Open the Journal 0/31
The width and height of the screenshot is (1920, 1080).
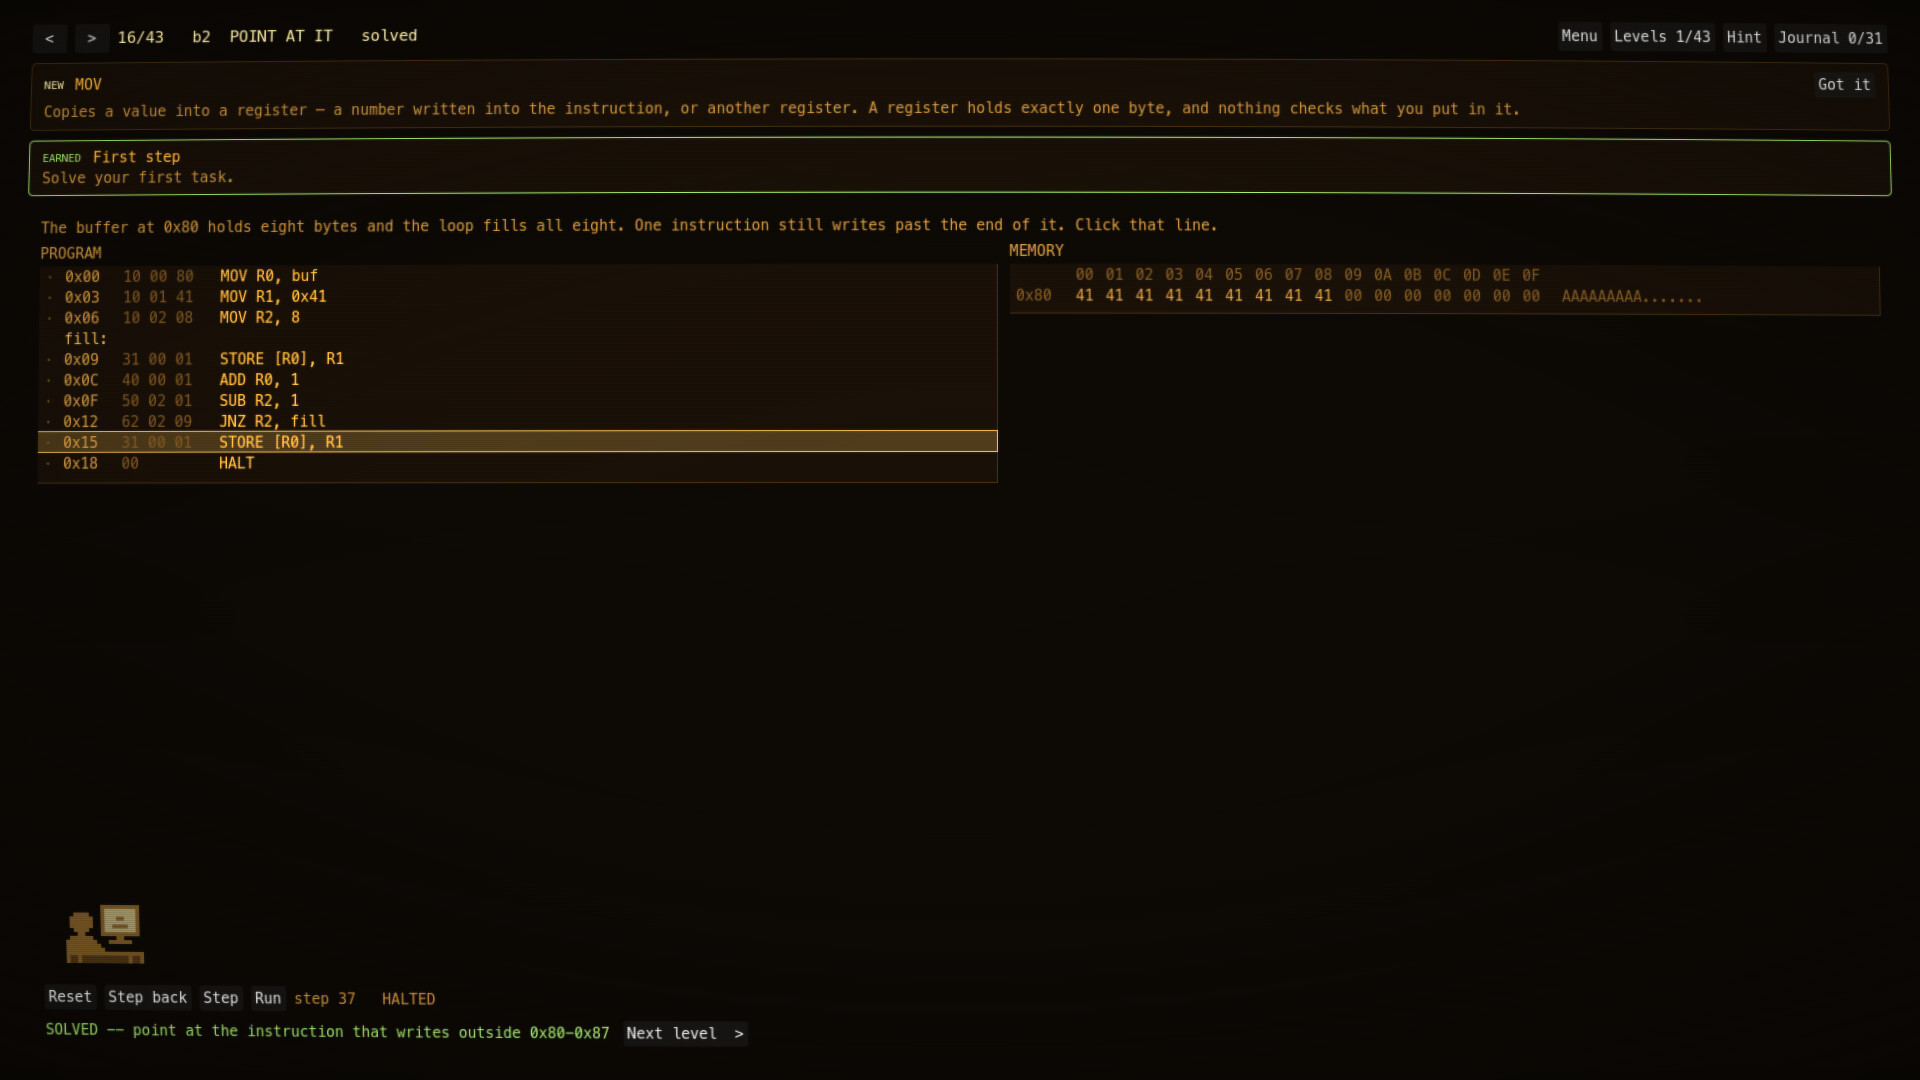click(1829, 37)
